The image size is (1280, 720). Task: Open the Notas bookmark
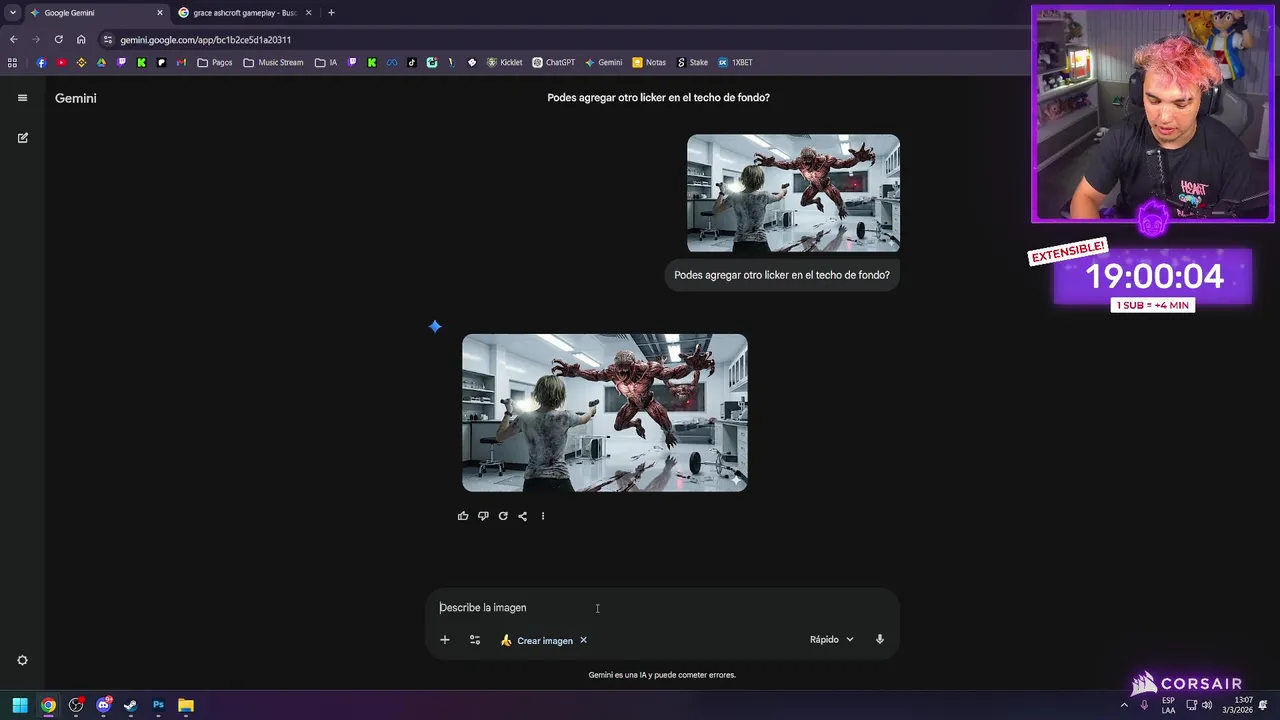pos(649,62)
